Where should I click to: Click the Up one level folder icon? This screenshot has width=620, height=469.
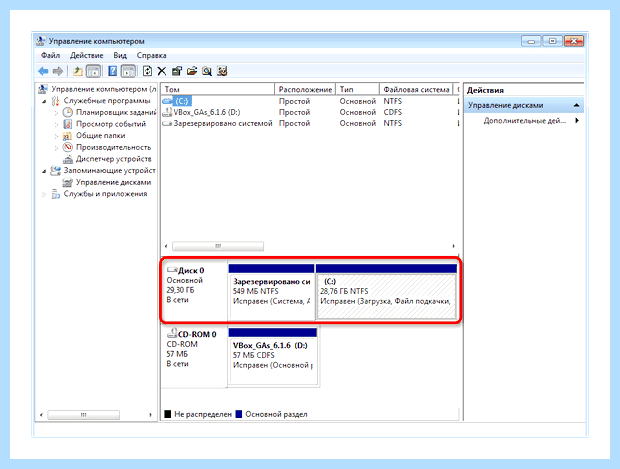[78, 71]
